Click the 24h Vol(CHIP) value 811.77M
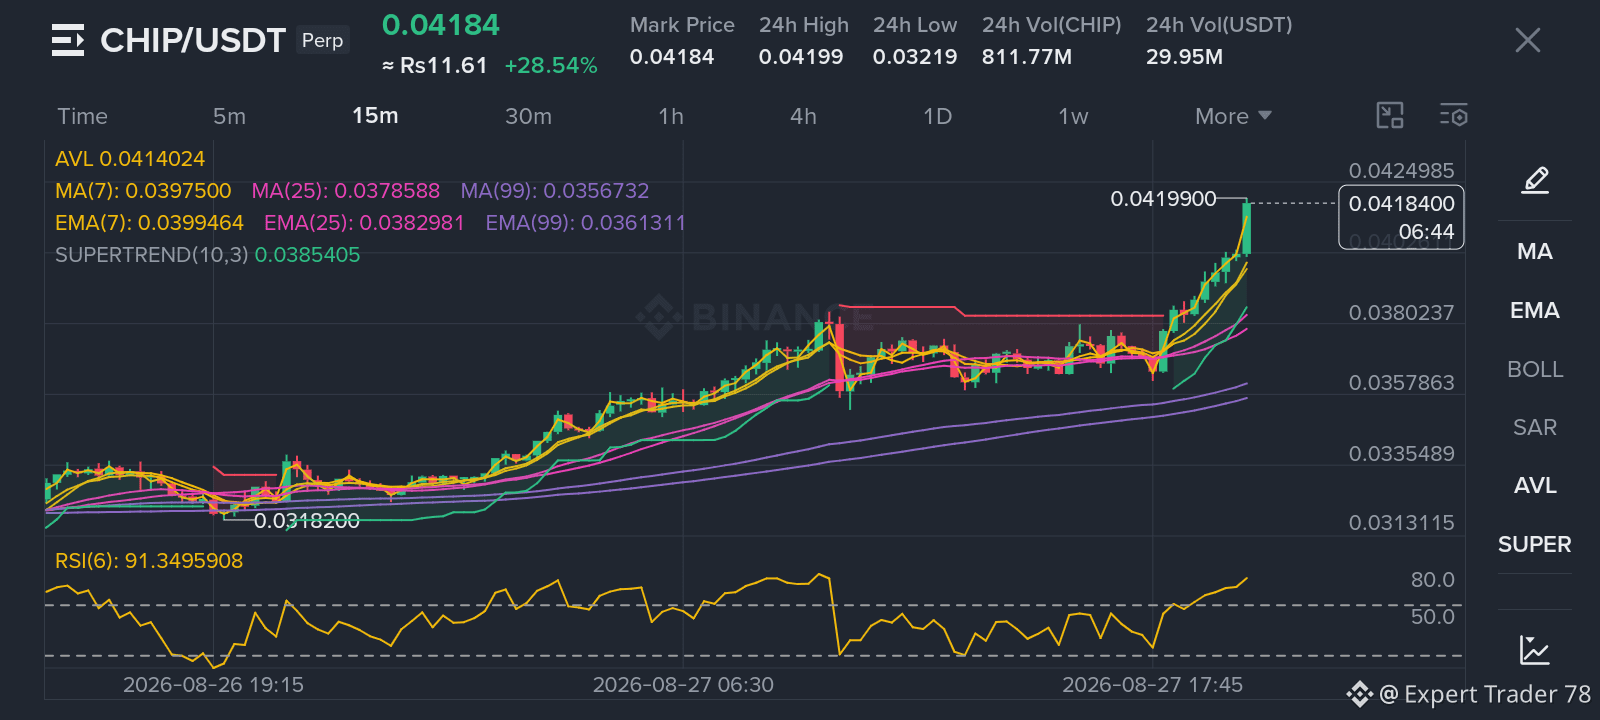 [1027, 57]
